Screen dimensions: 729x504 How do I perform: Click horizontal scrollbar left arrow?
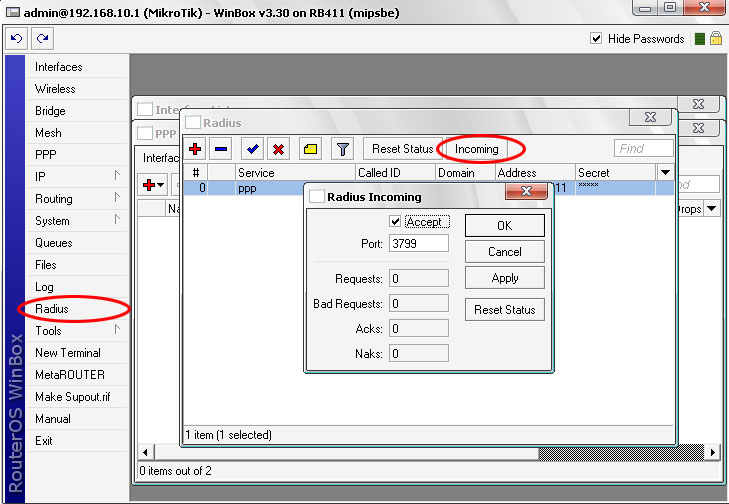(x=146, y=452)
